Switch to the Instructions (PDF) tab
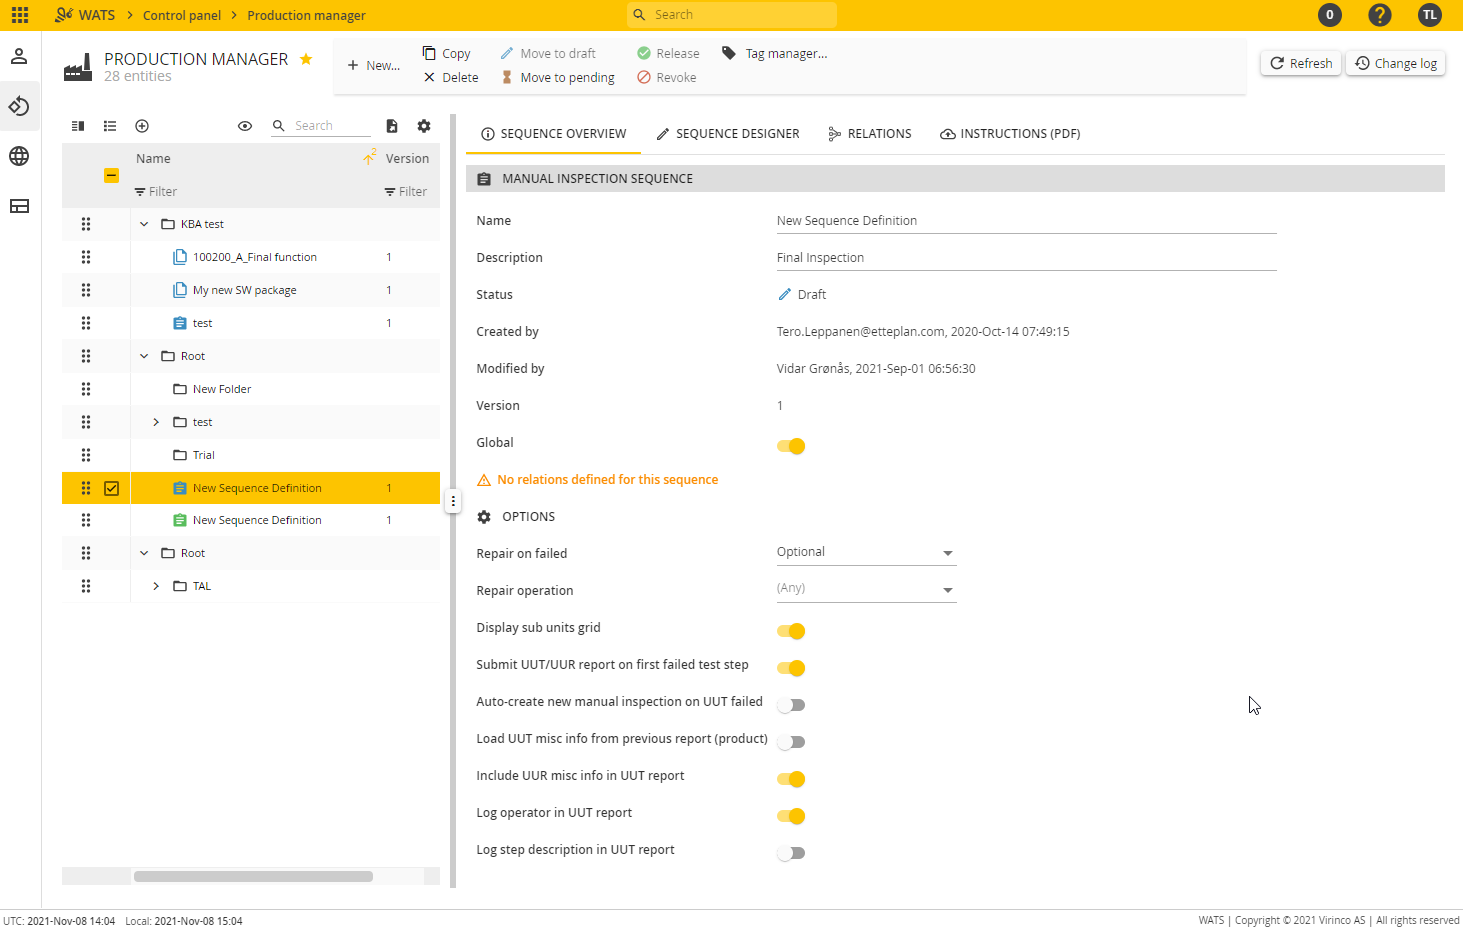The width and height of the screenshot is (1463, 932). (1010, 134)
